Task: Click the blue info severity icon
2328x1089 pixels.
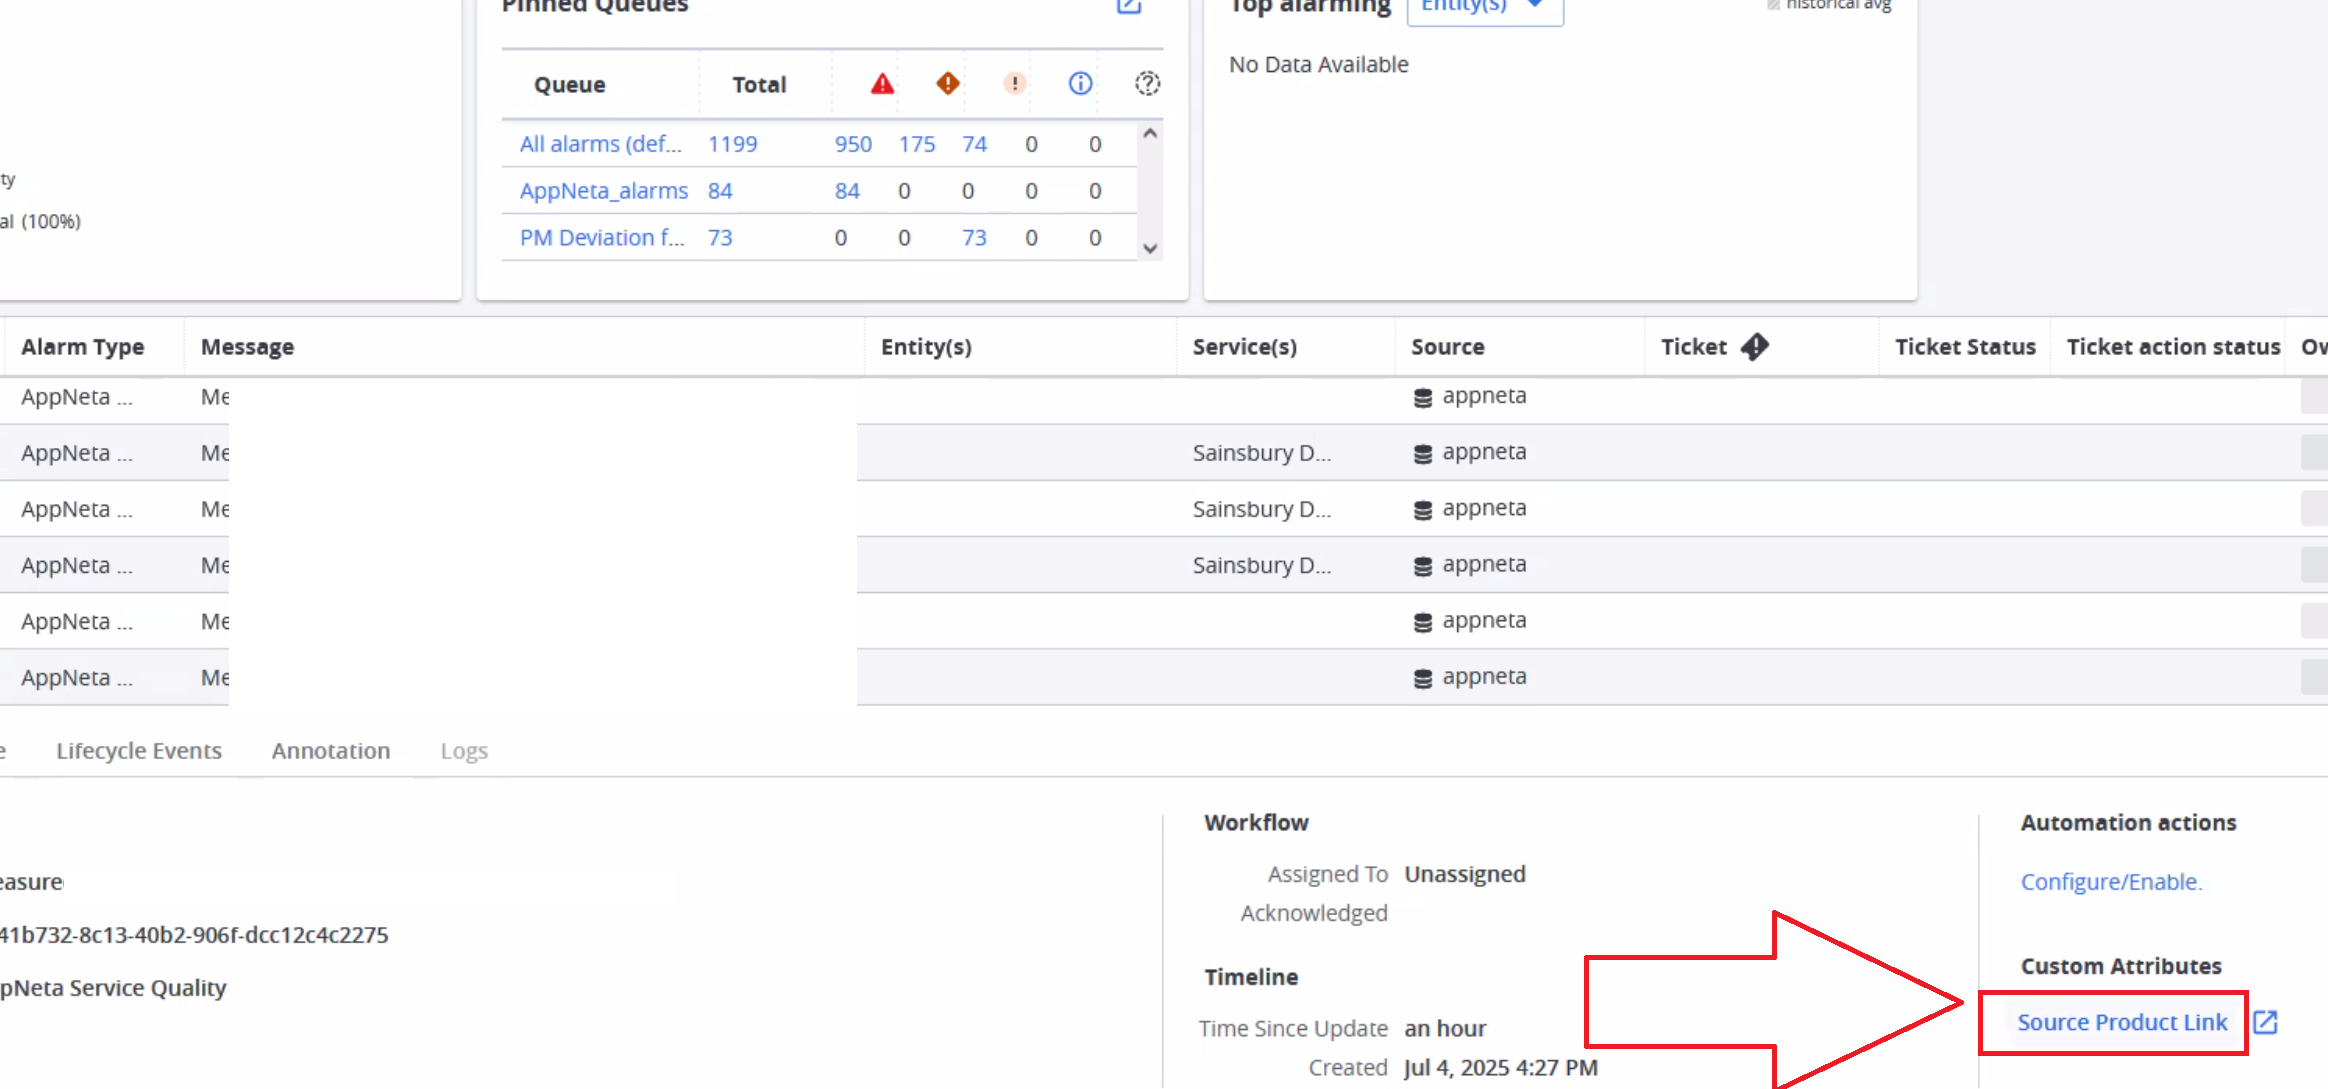Action: pyautogui.click(x=1080, y=84)
